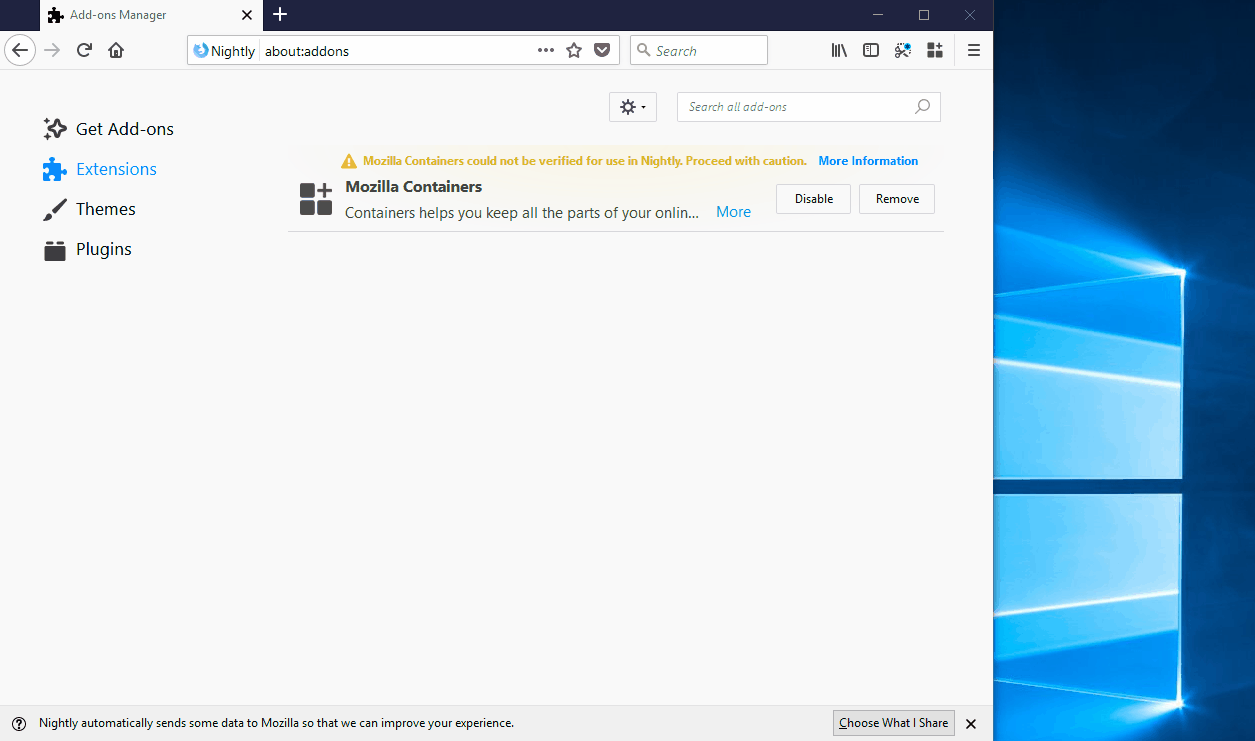This screenshot has width=1255, height=741.
Task: Click the forward navigation arrow
Action: pos(52,50)
